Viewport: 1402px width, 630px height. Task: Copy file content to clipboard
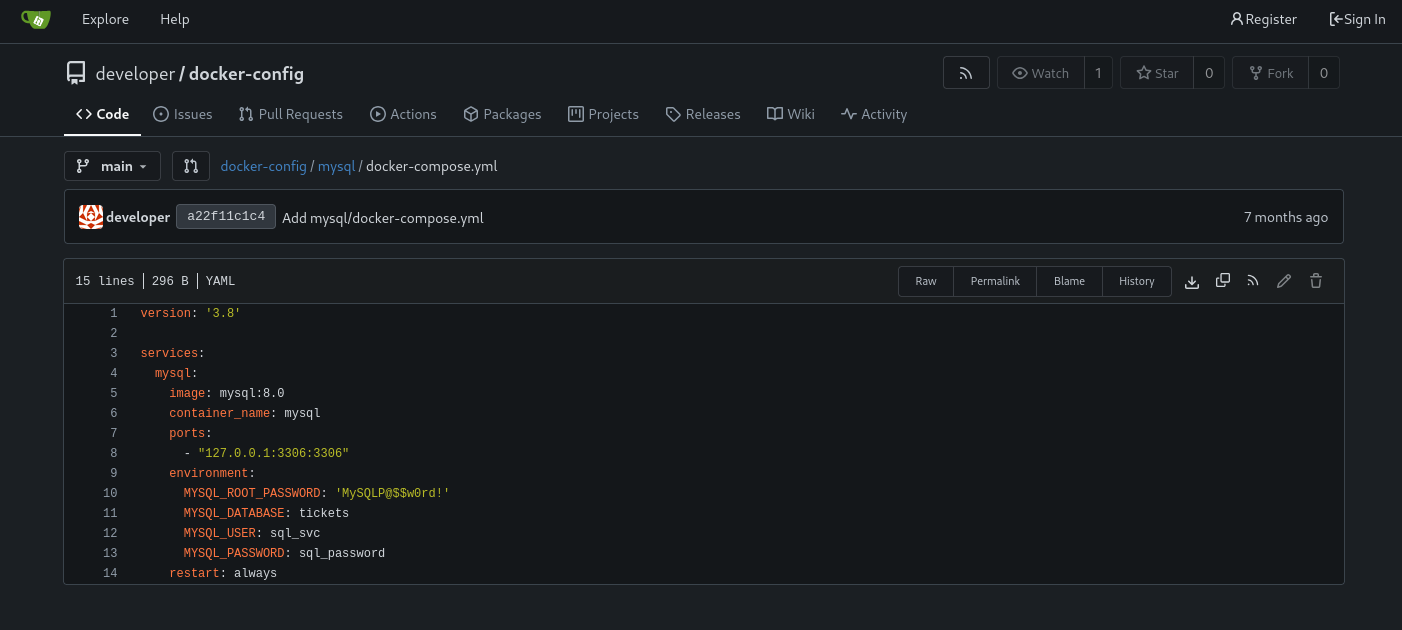point(1222,281)
